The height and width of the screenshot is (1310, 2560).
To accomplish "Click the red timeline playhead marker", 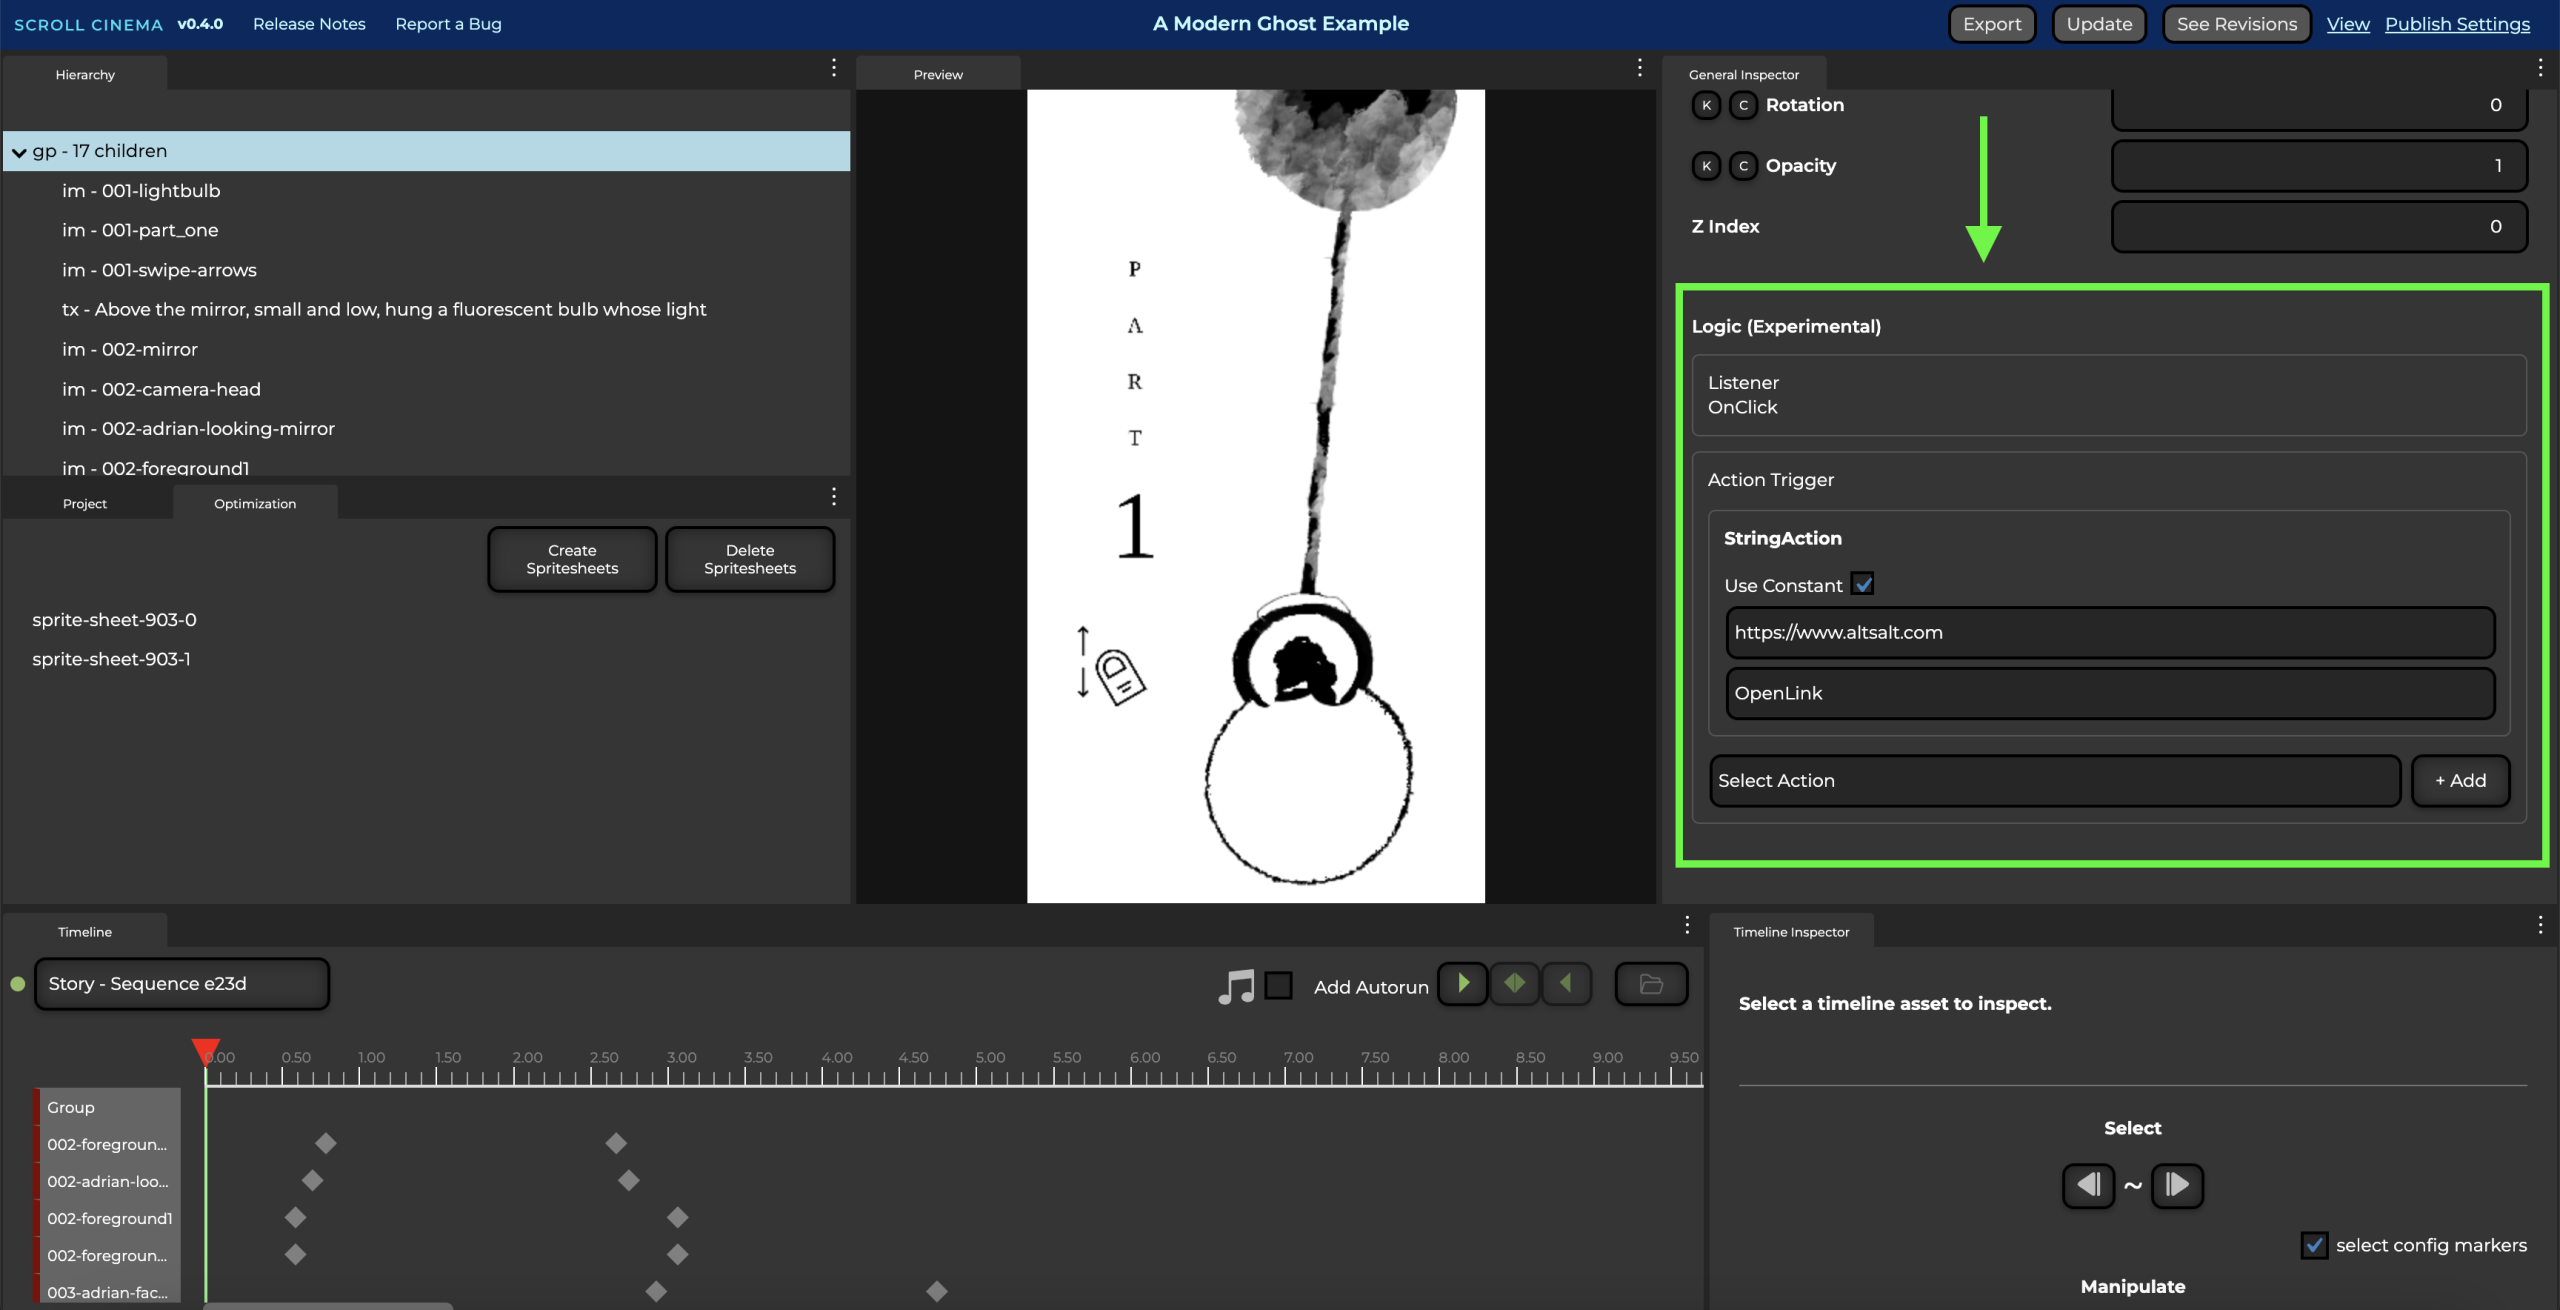I will coord(206,1049).
